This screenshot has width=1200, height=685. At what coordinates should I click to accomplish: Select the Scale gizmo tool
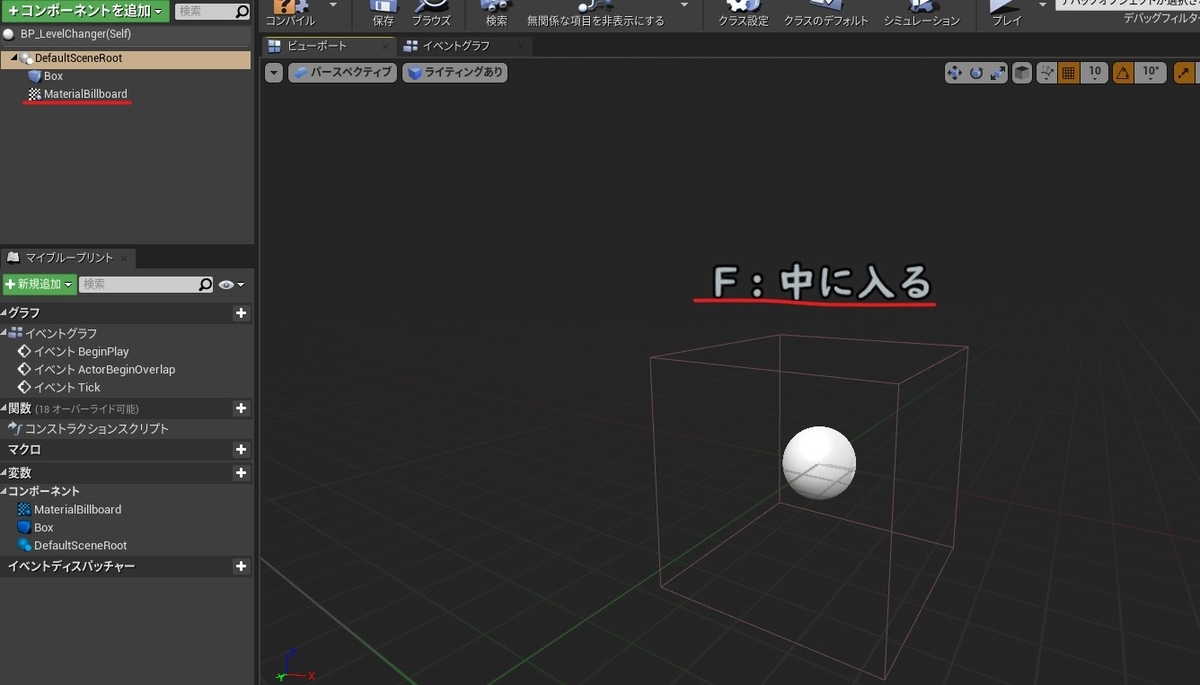point(996,73)
